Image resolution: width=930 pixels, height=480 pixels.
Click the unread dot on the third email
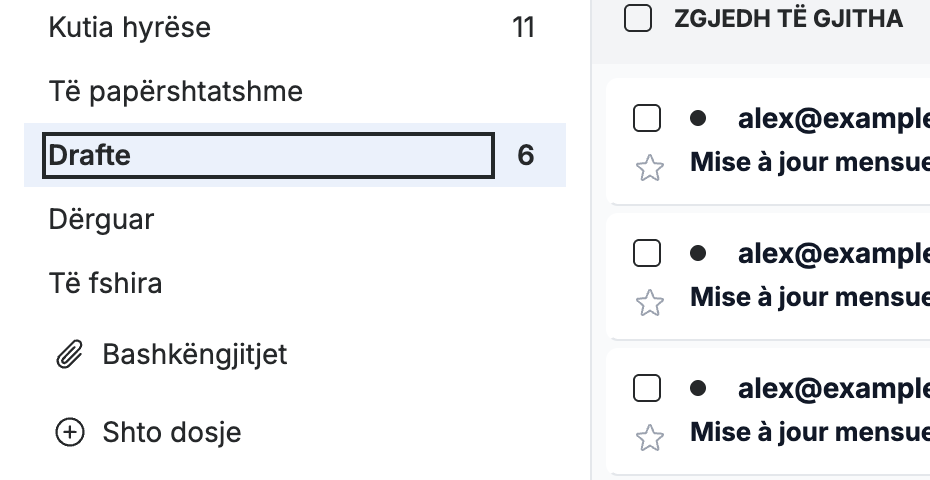coord(698,388)
